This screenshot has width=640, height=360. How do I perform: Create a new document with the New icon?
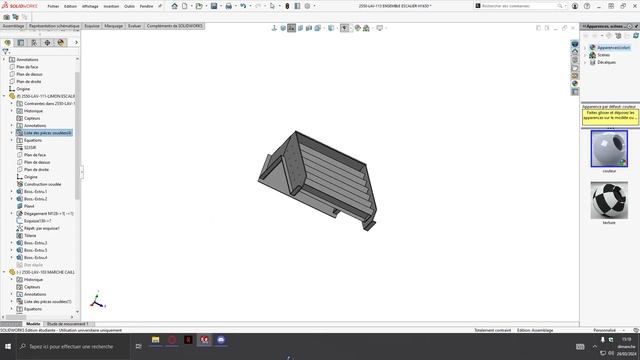tap(184, 6)
